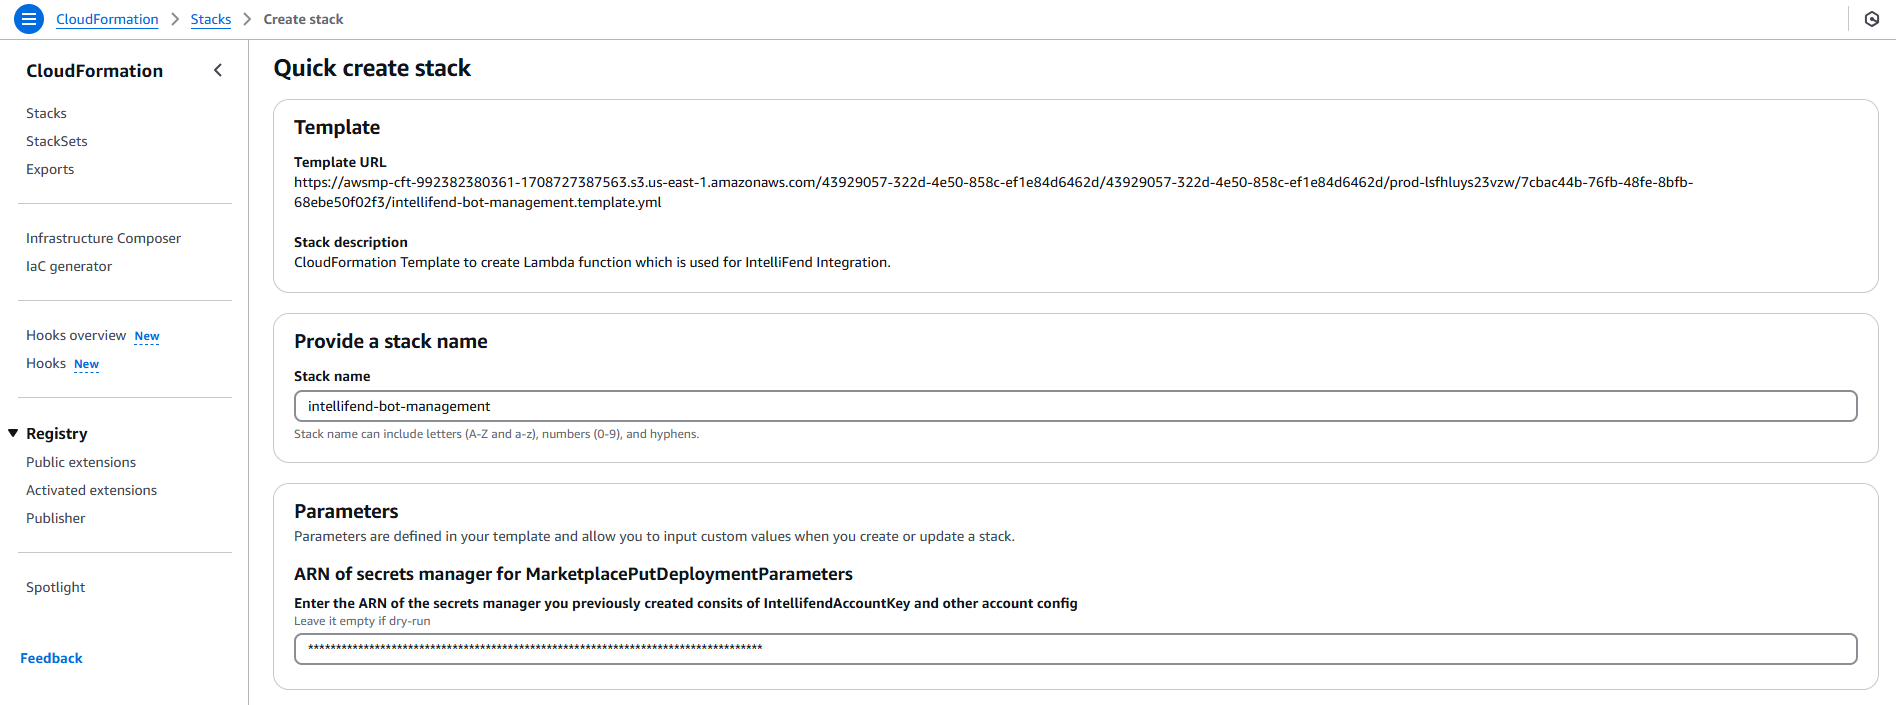
Task: Open IaC generator in the sidebar
Action: point(69,266)
